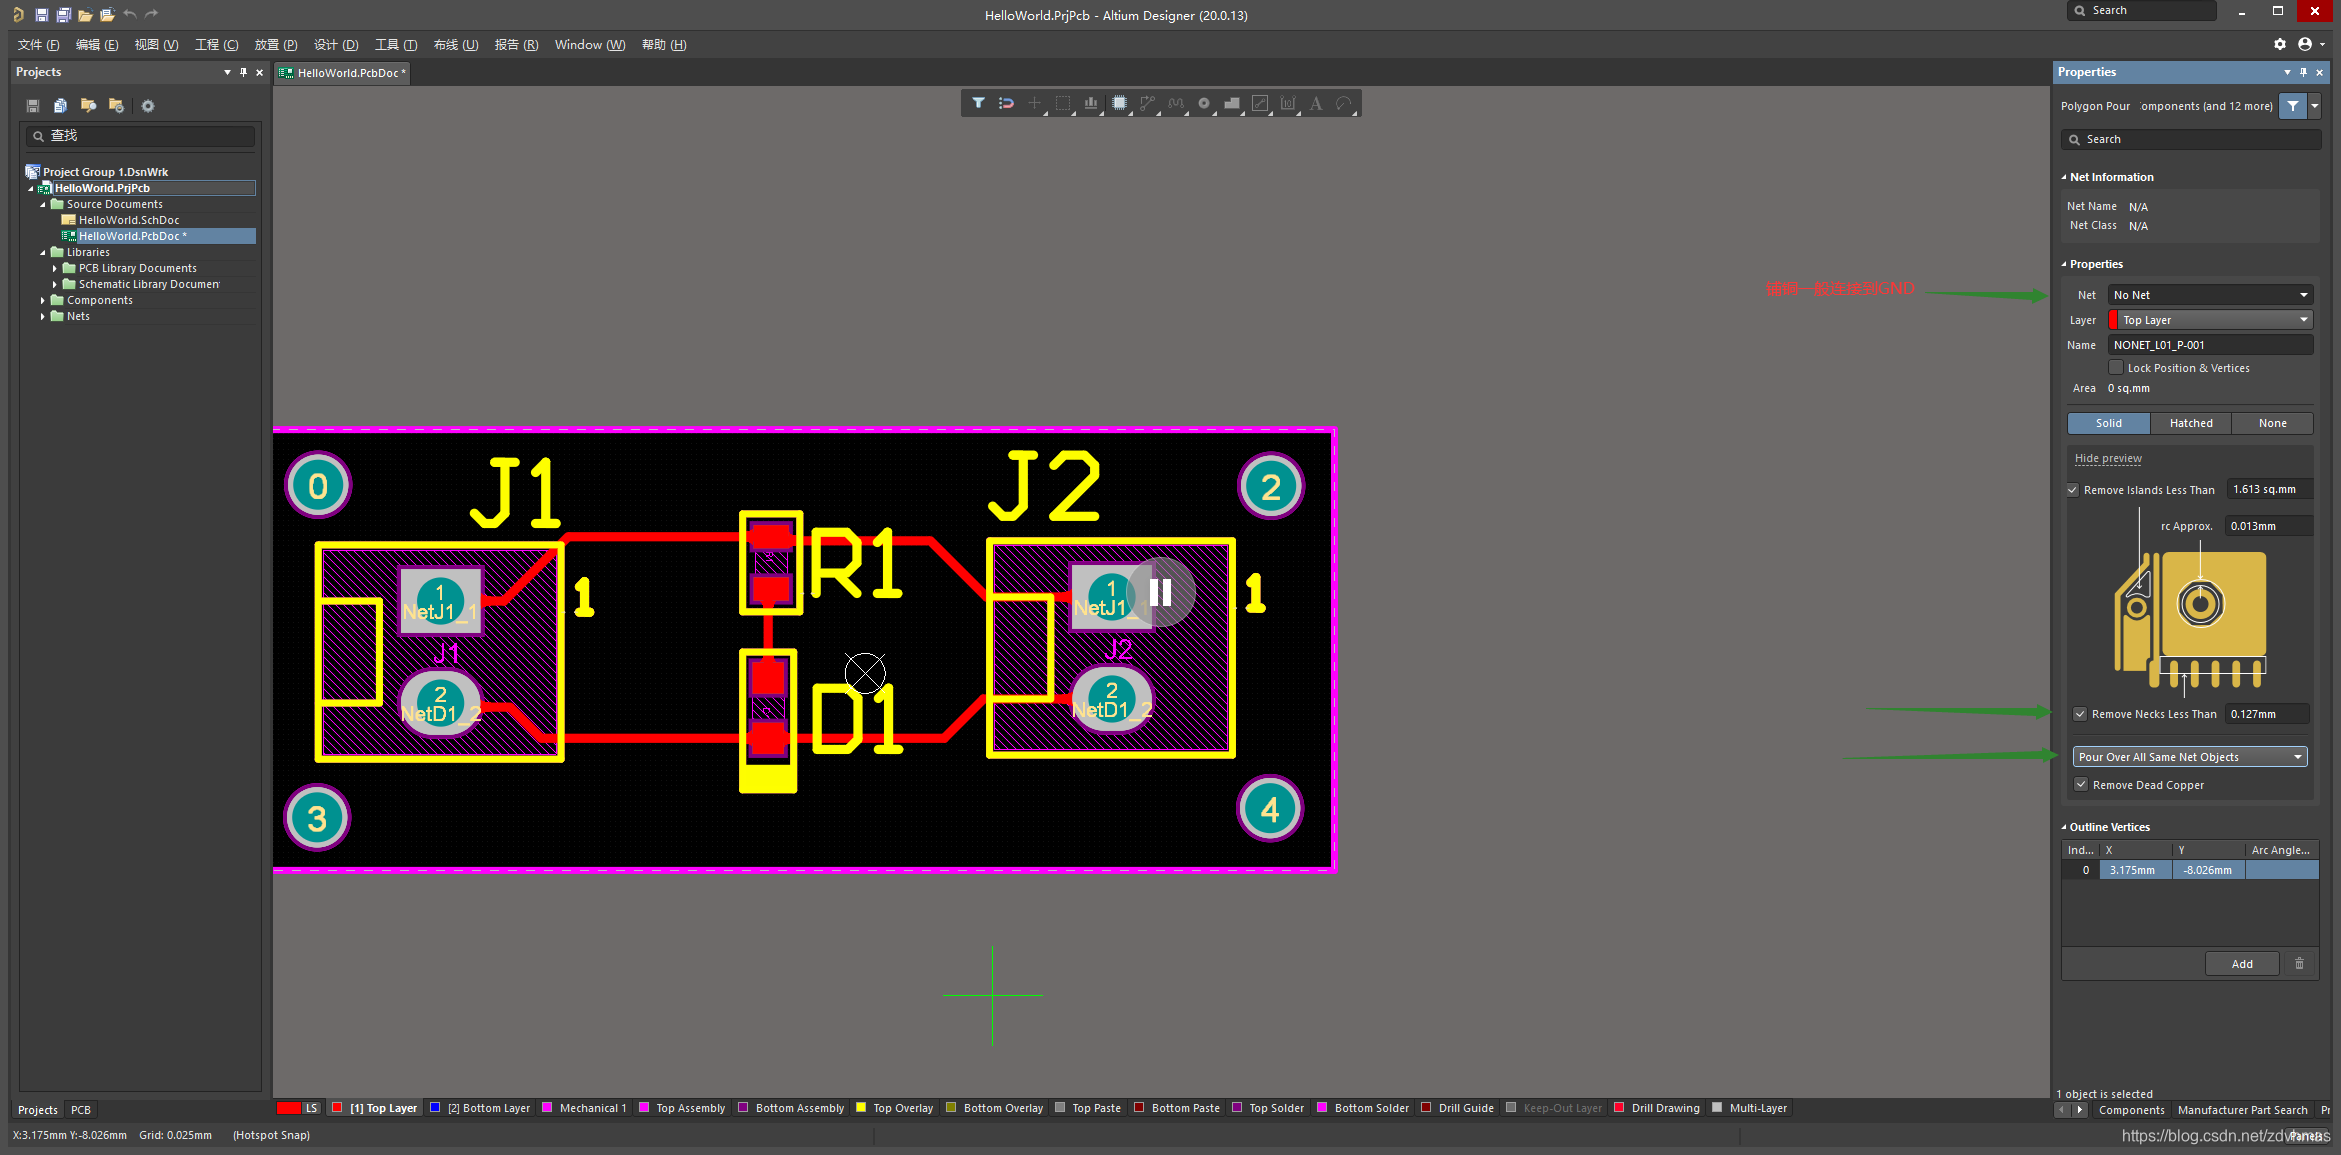Uncheck Remove Necks Less Than
Viewport: 2341px width, 1155px height.
[2080, 714]
